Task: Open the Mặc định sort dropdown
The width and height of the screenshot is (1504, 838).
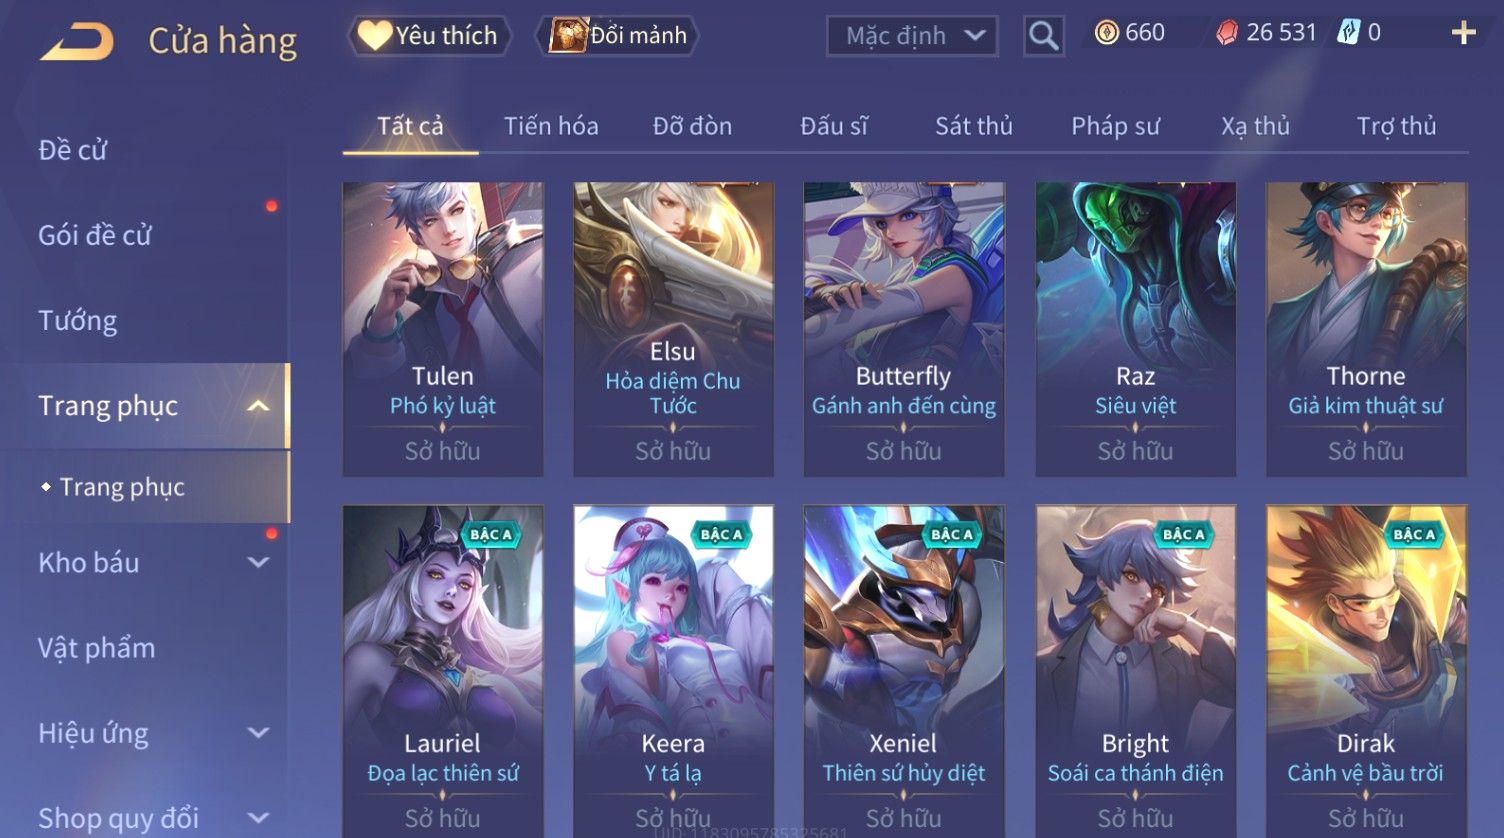Action: point(912,36)
